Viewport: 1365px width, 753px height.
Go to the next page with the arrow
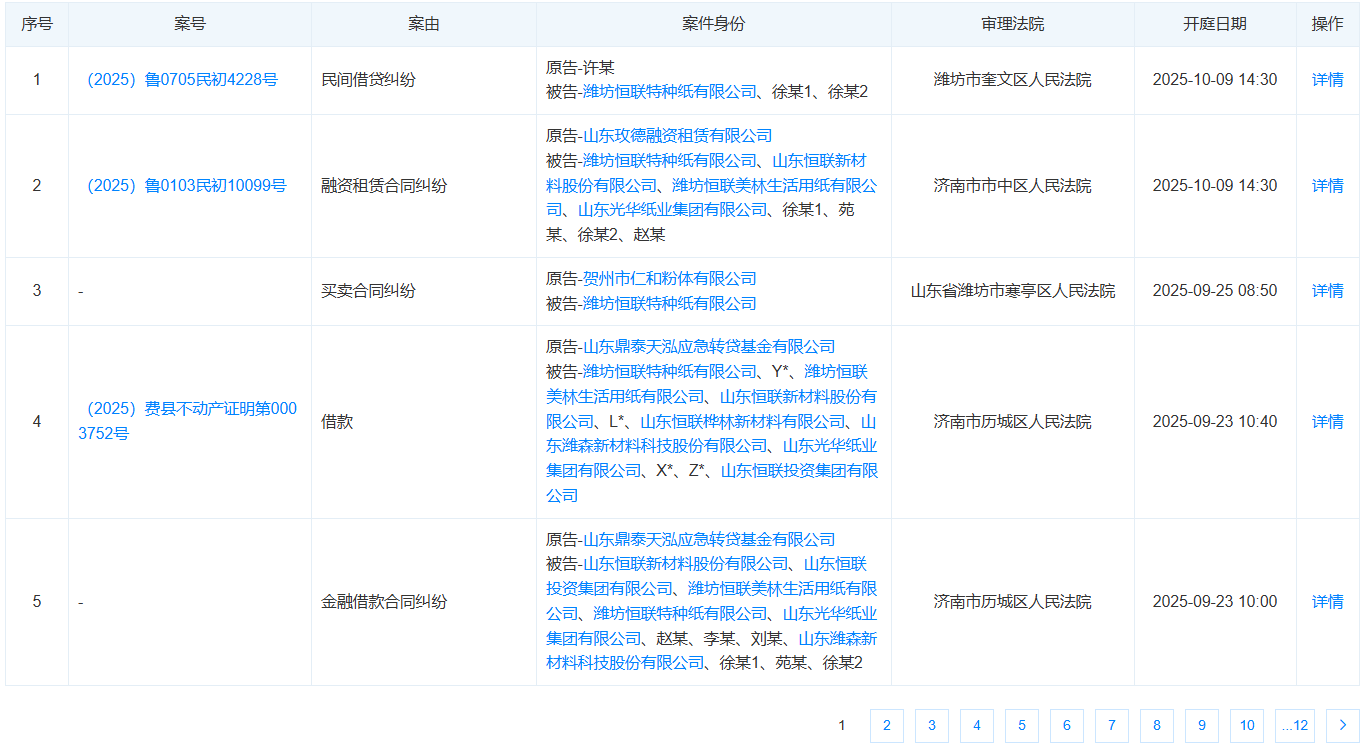(x=1342, y=726)
